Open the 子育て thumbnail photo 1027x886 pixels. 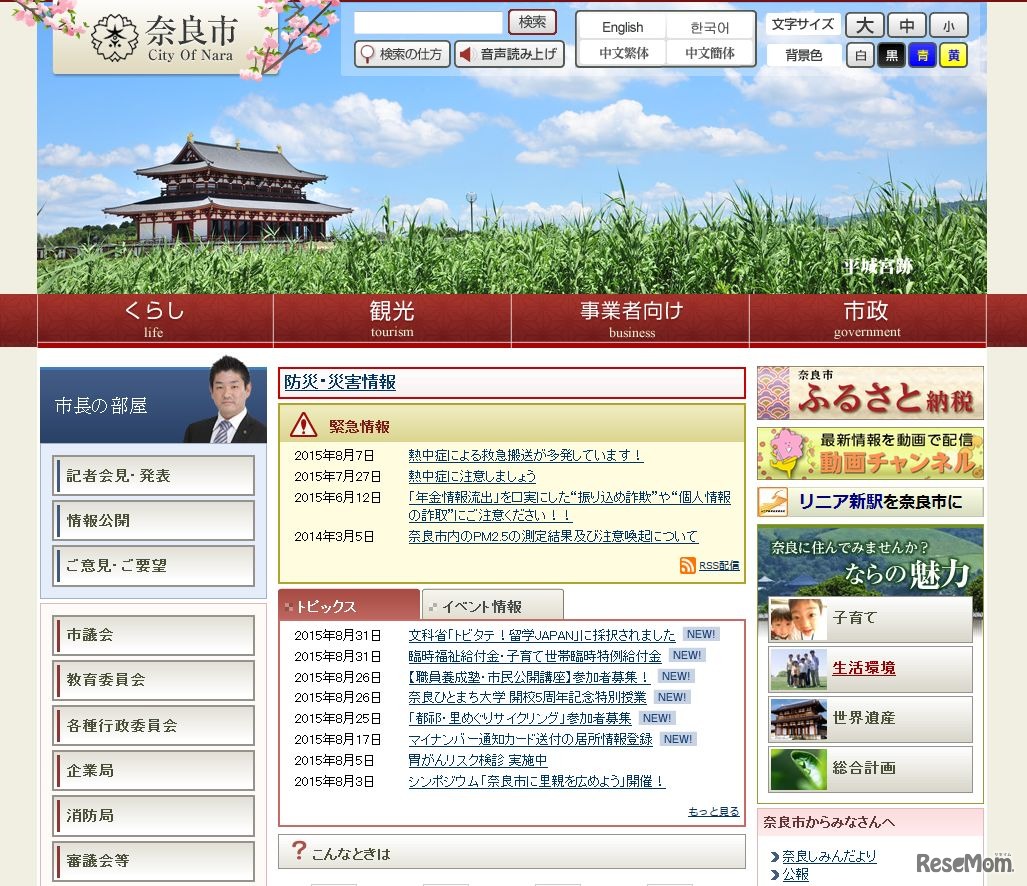[797, 619]
